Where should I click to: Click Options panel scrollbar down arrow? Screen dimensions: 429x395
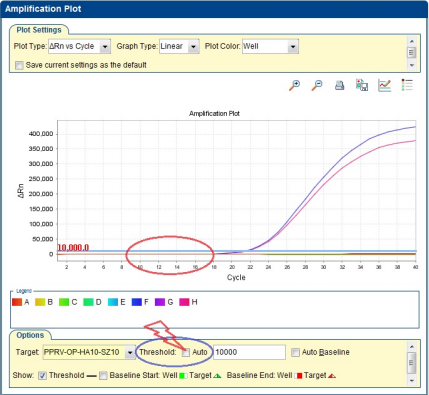pos(412,380)
